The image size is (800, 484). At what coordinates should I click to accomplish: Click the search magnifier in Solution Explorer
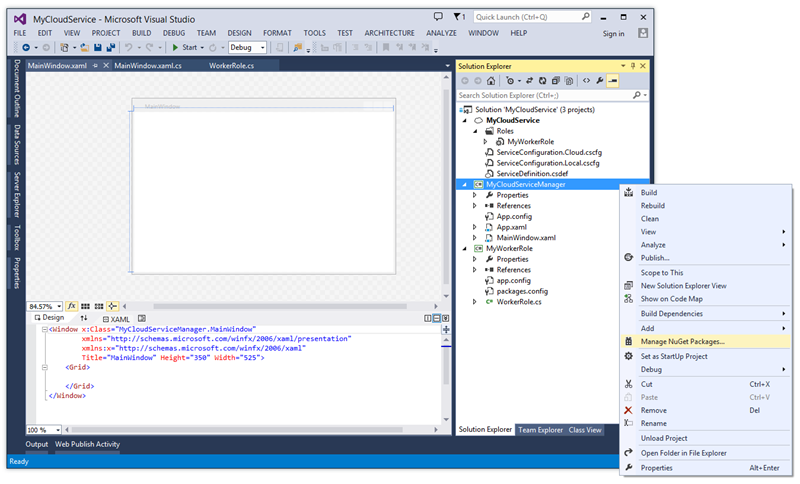[x=636, y=95]
